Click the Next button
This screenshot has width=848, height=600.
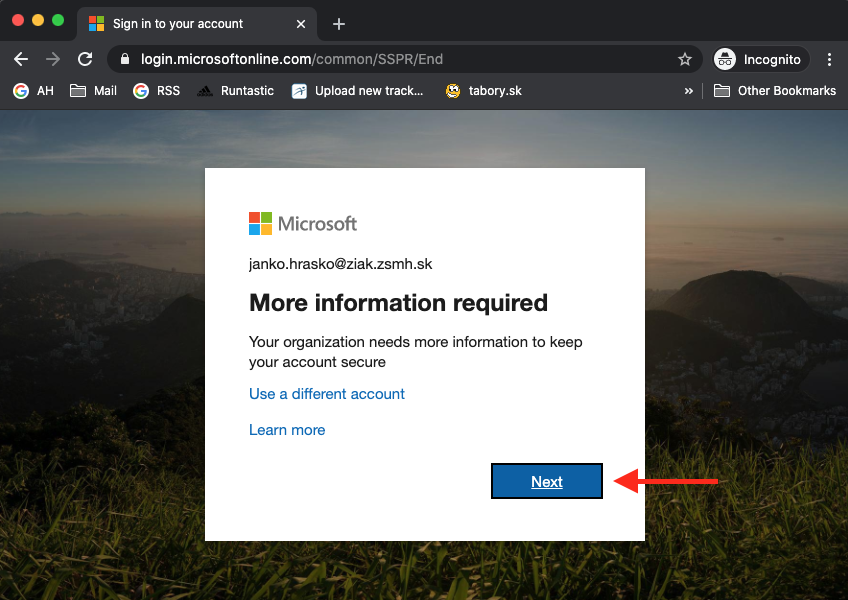tap(547, 481)
